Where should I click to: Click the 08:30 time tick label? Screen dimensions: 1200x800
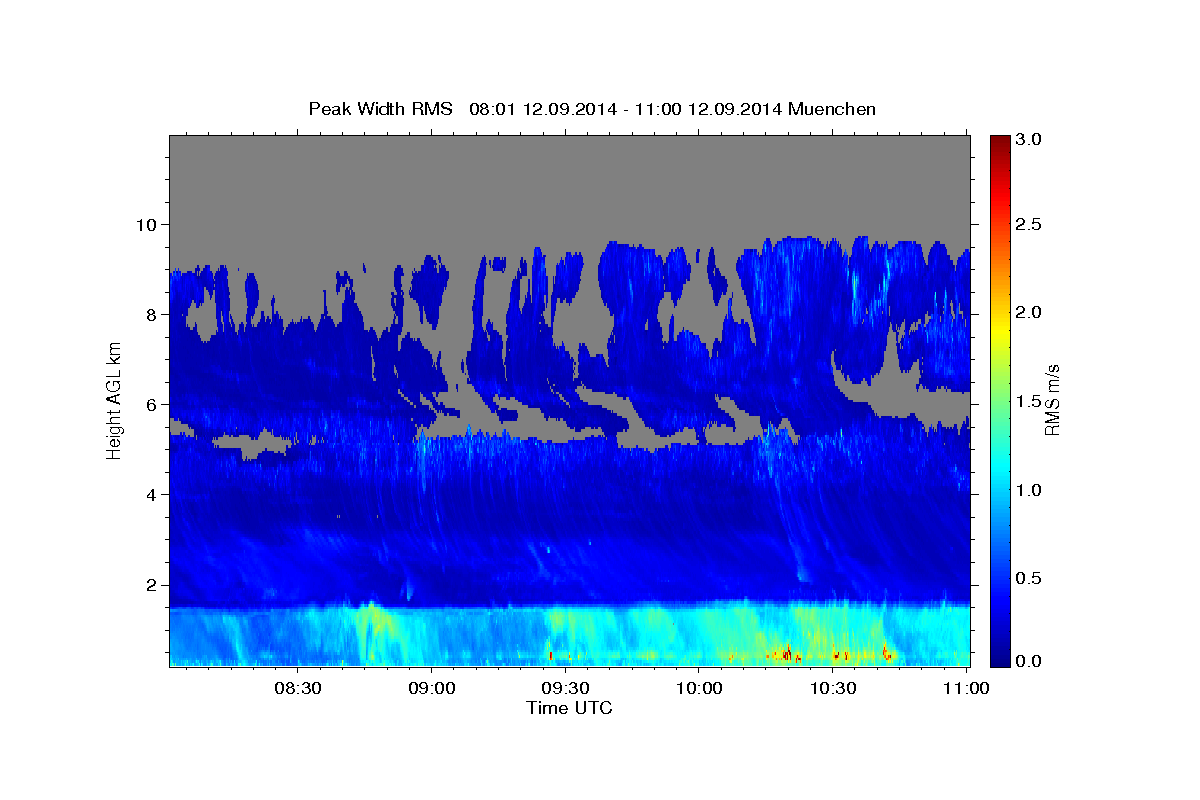click(298, 688)
